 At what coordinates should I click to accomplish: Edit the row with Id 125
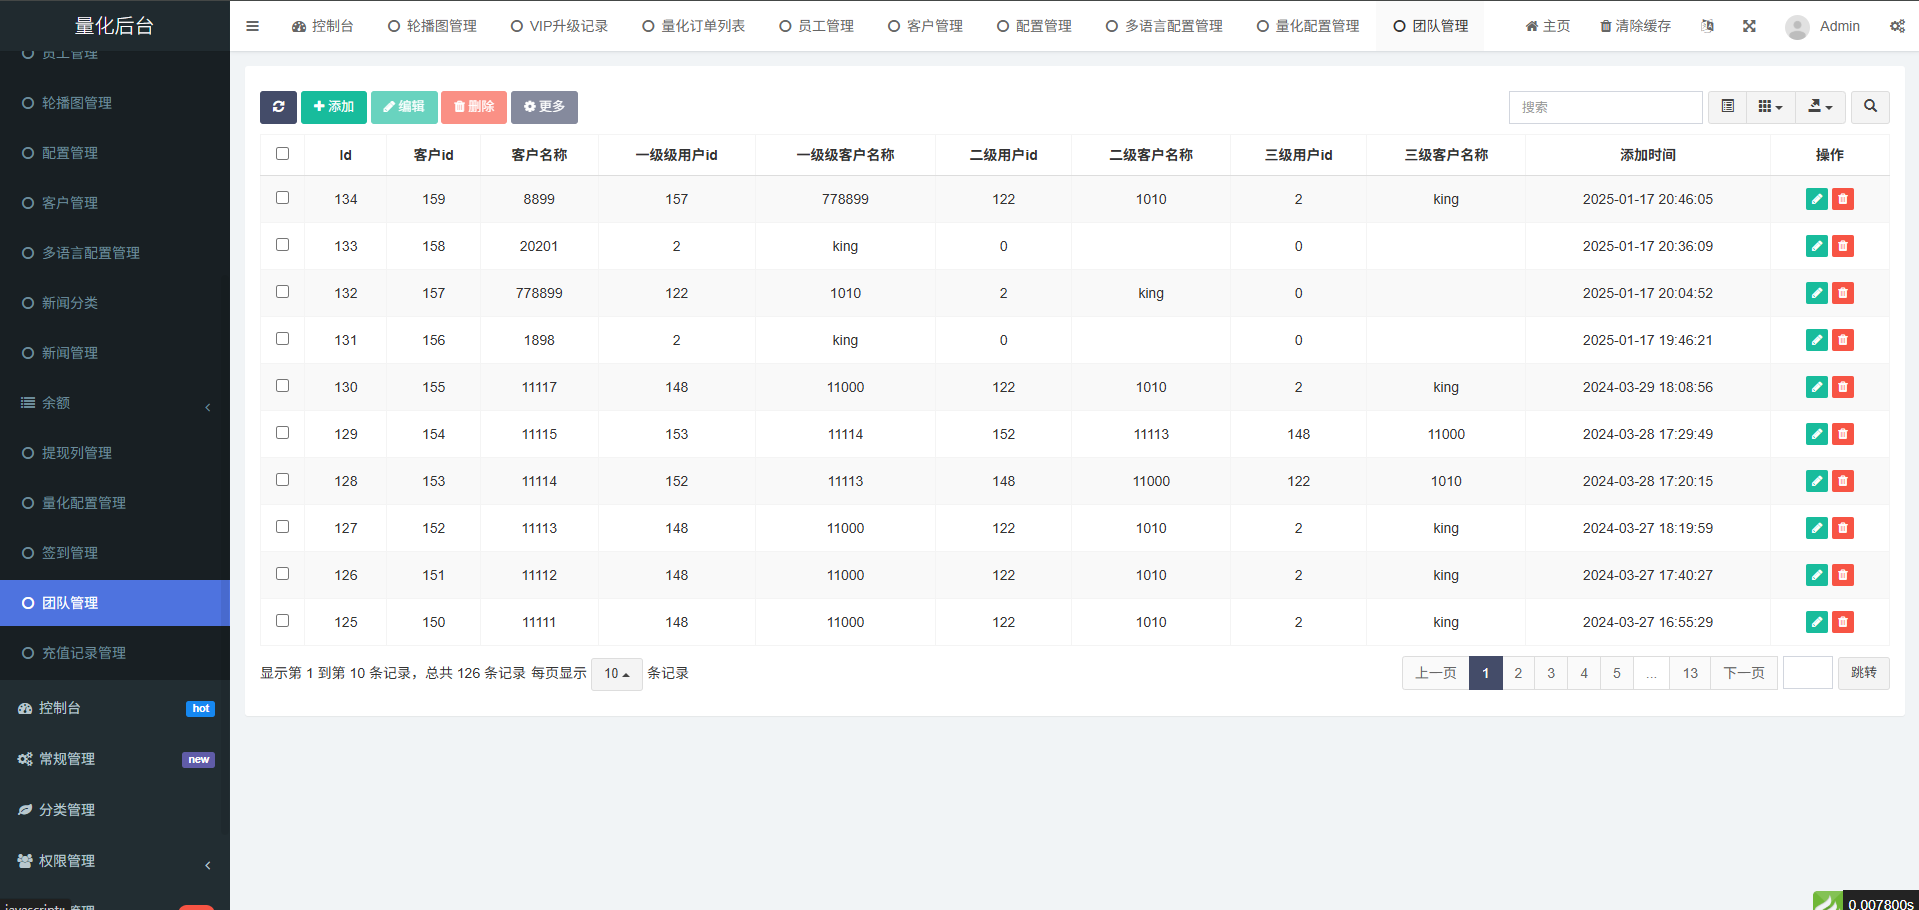click(1817, 622)
